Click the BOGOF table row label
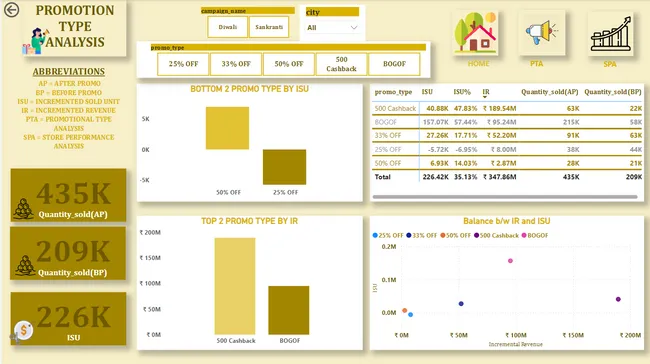 pyautogui.click(x=386, y=122)
